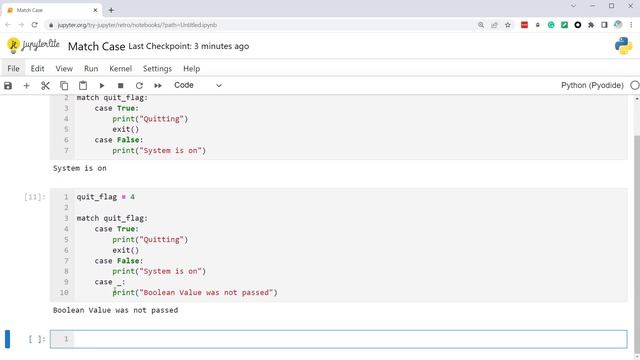Open the browser zoom magnifier icon
Viewport: 640px width, 360px height.
481,25
